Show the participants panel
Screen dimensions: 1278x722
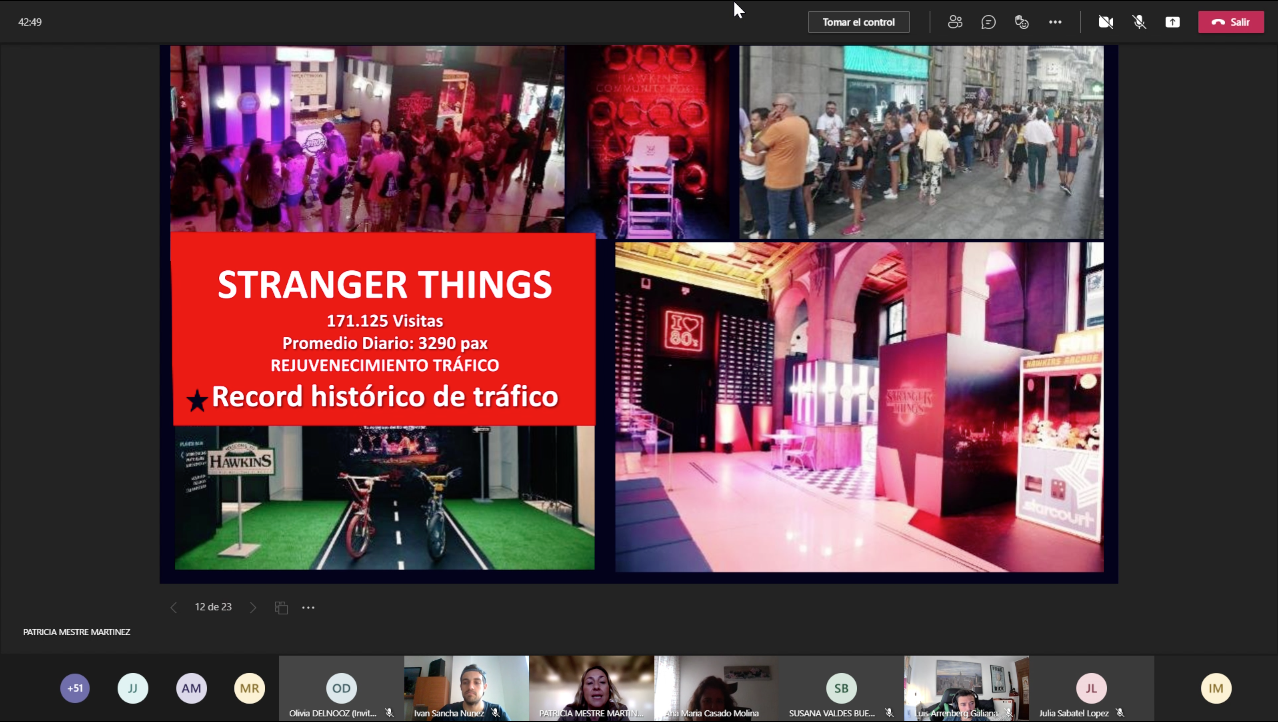click(x=955, y=22)
